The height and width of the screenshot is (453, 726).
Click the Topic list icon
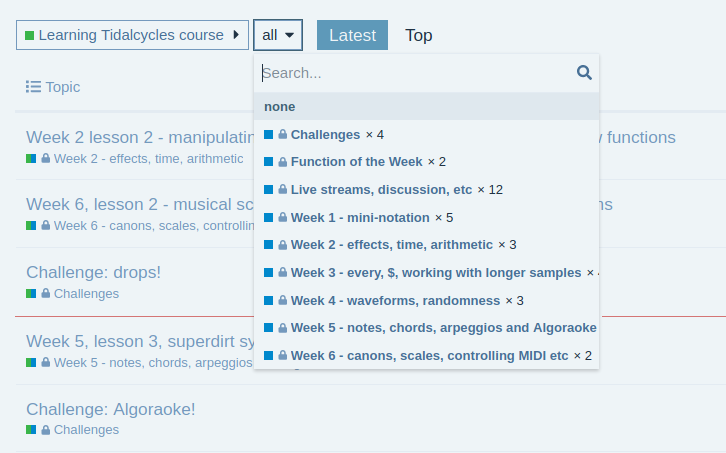[x=33, y=87]
